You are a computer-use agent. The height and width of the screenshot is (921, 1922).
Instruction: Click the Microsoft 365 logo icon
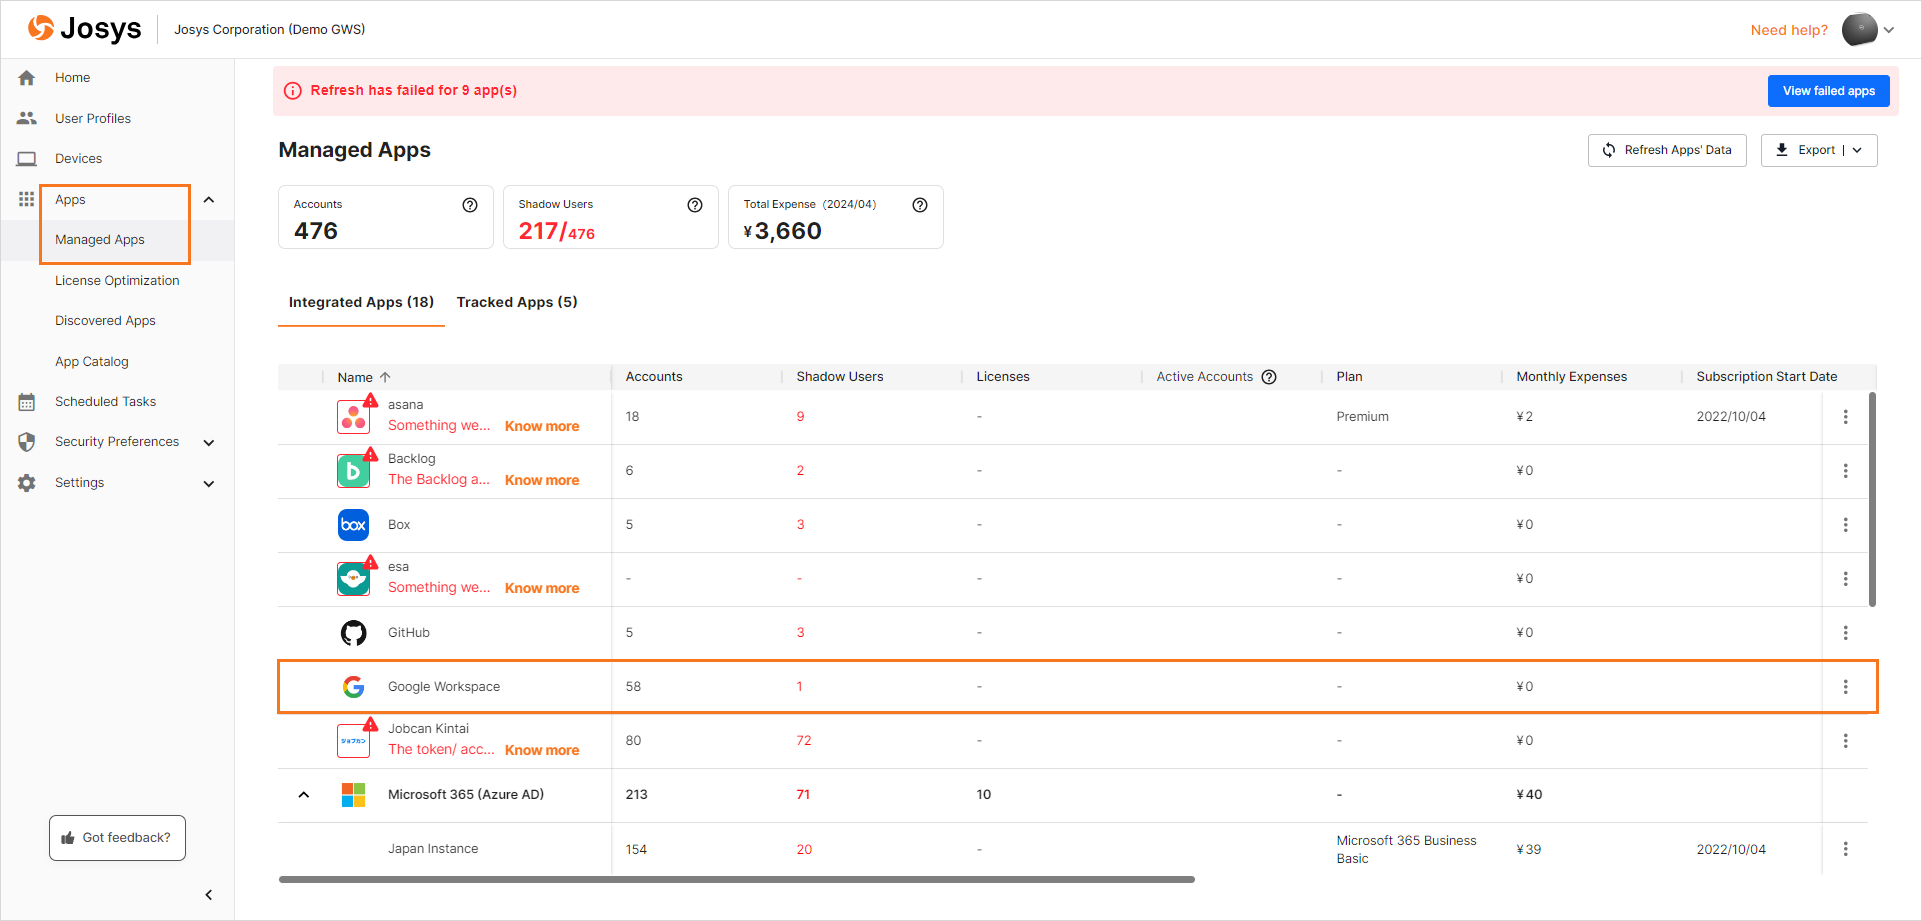354,795
